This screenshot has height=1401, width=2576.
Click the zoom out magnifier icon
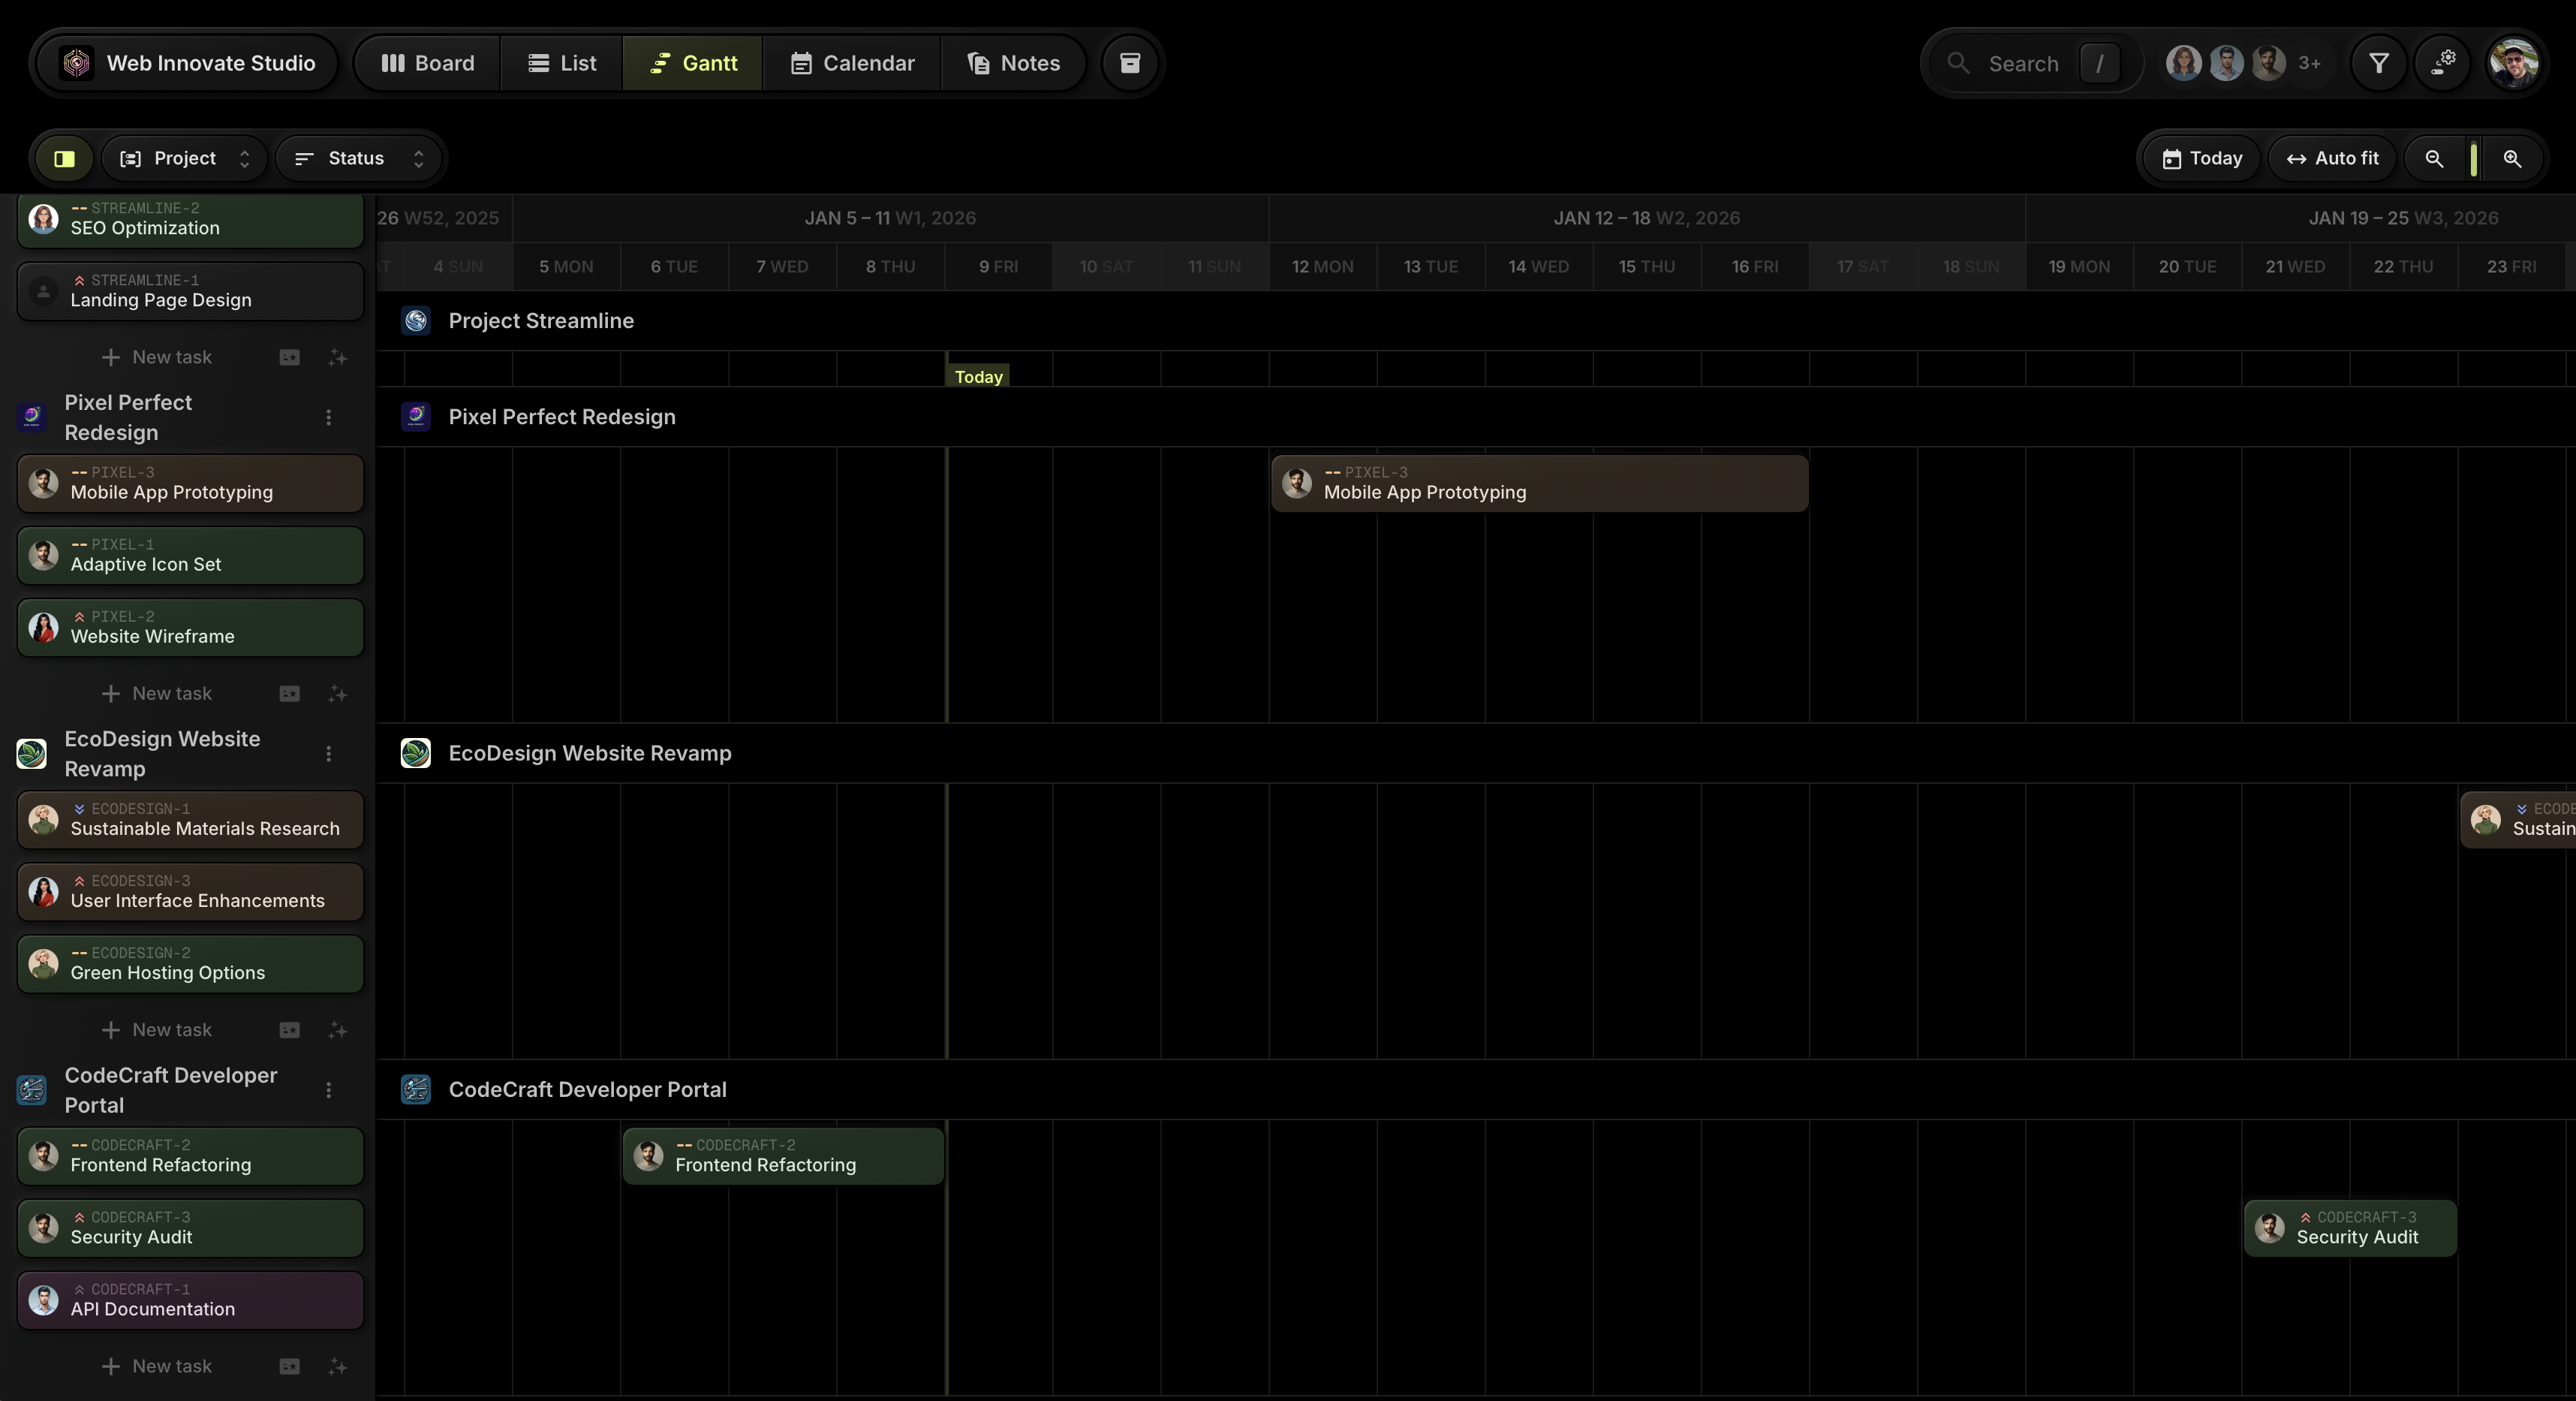pyautogui.click(x=2434, y=158)
